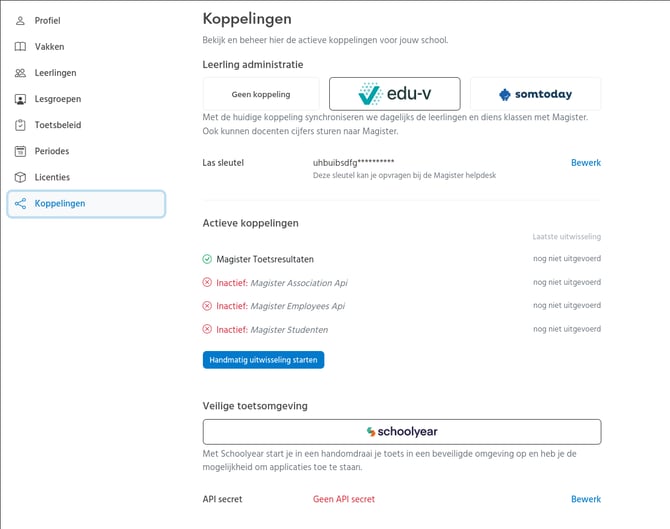The width and height of the screenshot is (670, 529).
Task: Click red inactive icon for Magister Studenten
Action: pos(207,329)
